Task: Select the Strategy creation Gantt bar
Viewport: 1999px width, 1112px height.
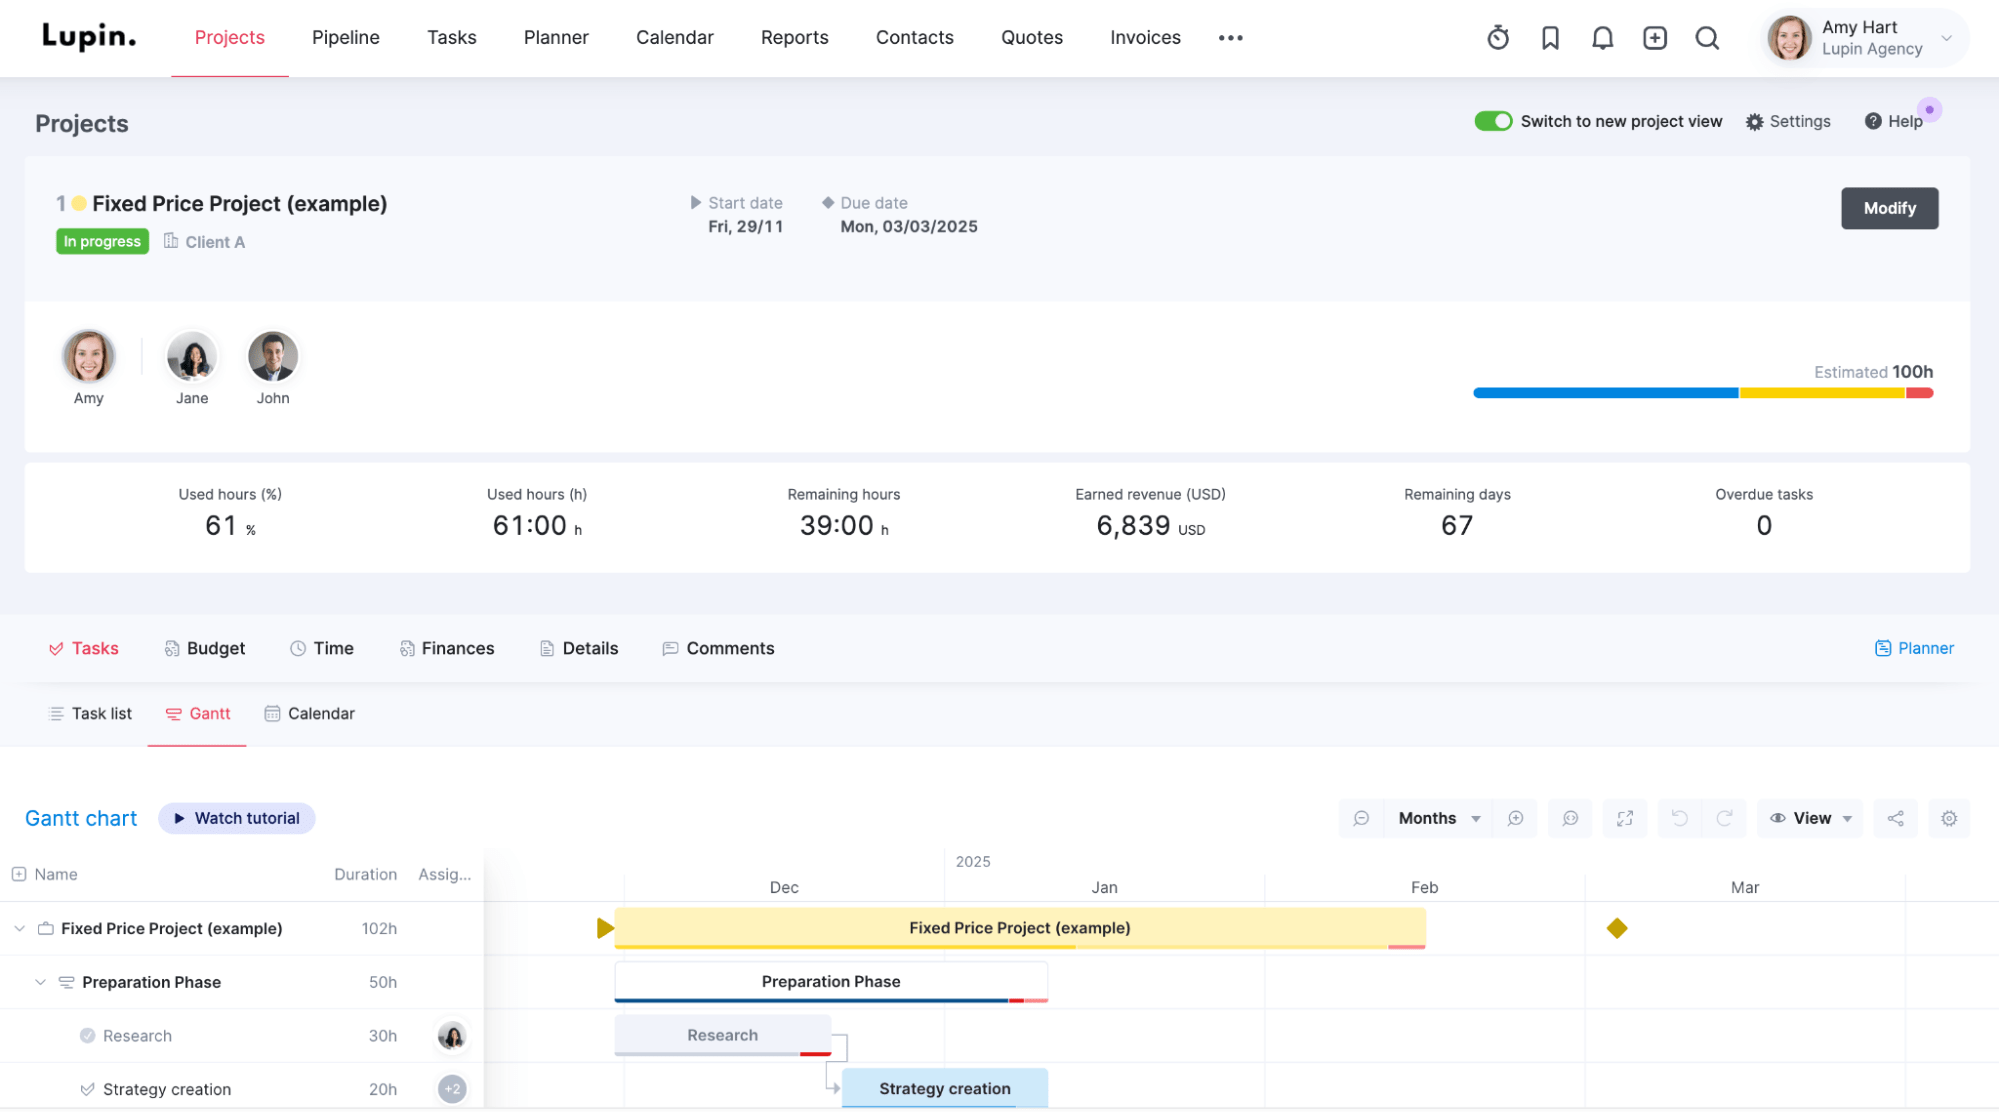Action: (x=944, y=1088)
